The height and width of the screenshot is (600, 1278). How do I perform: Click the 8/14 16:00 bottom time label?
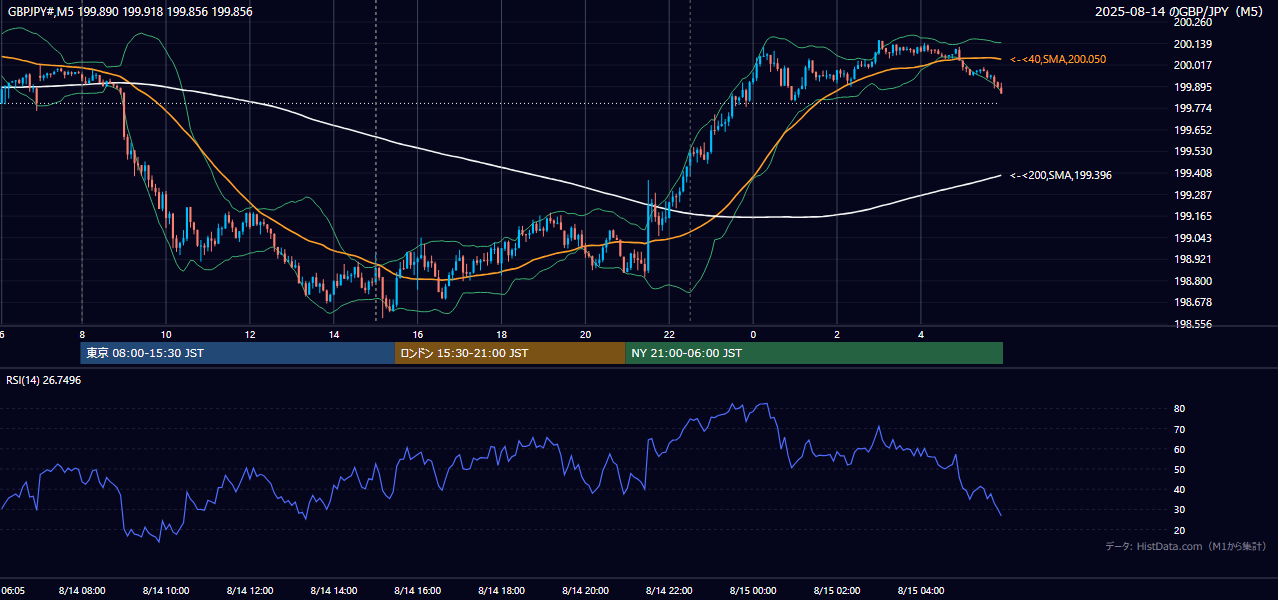[418, 590]
